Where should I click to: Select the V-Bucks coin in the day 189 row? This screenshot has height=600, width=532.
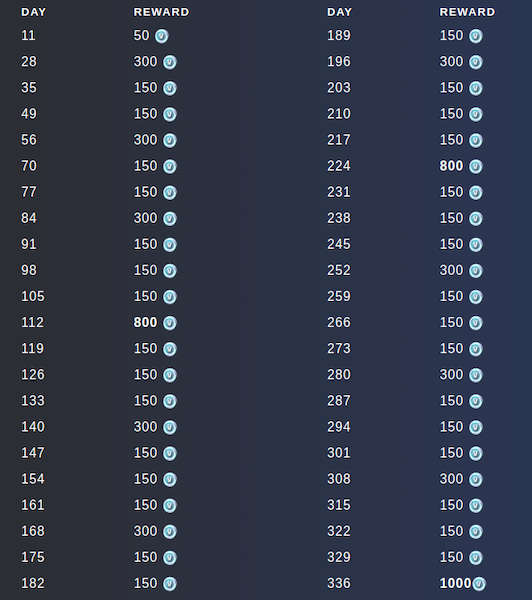click(476, 36)
